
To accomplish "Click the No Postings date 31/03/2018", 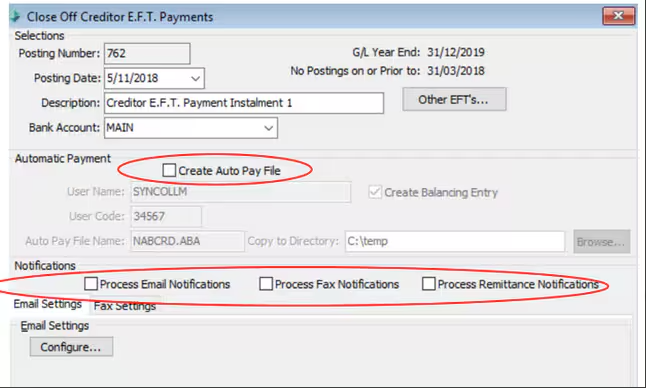I will click(x=456, y=71).
